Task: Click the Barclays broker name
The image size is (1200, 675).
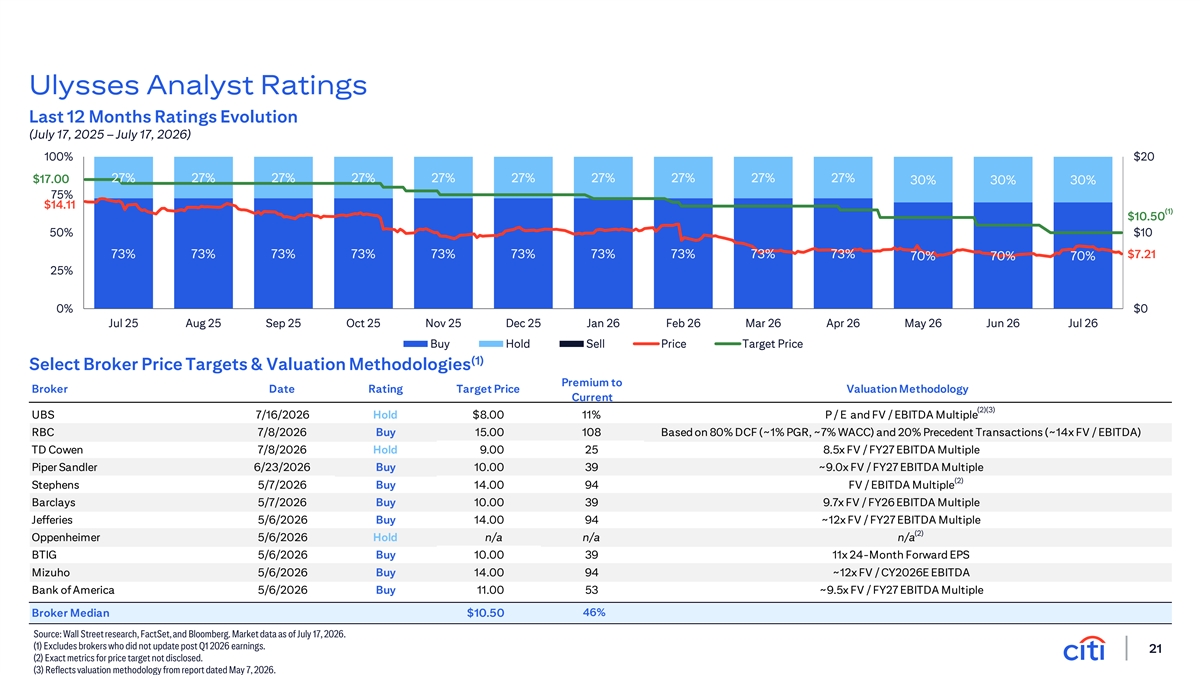Action: click(54, 502)
